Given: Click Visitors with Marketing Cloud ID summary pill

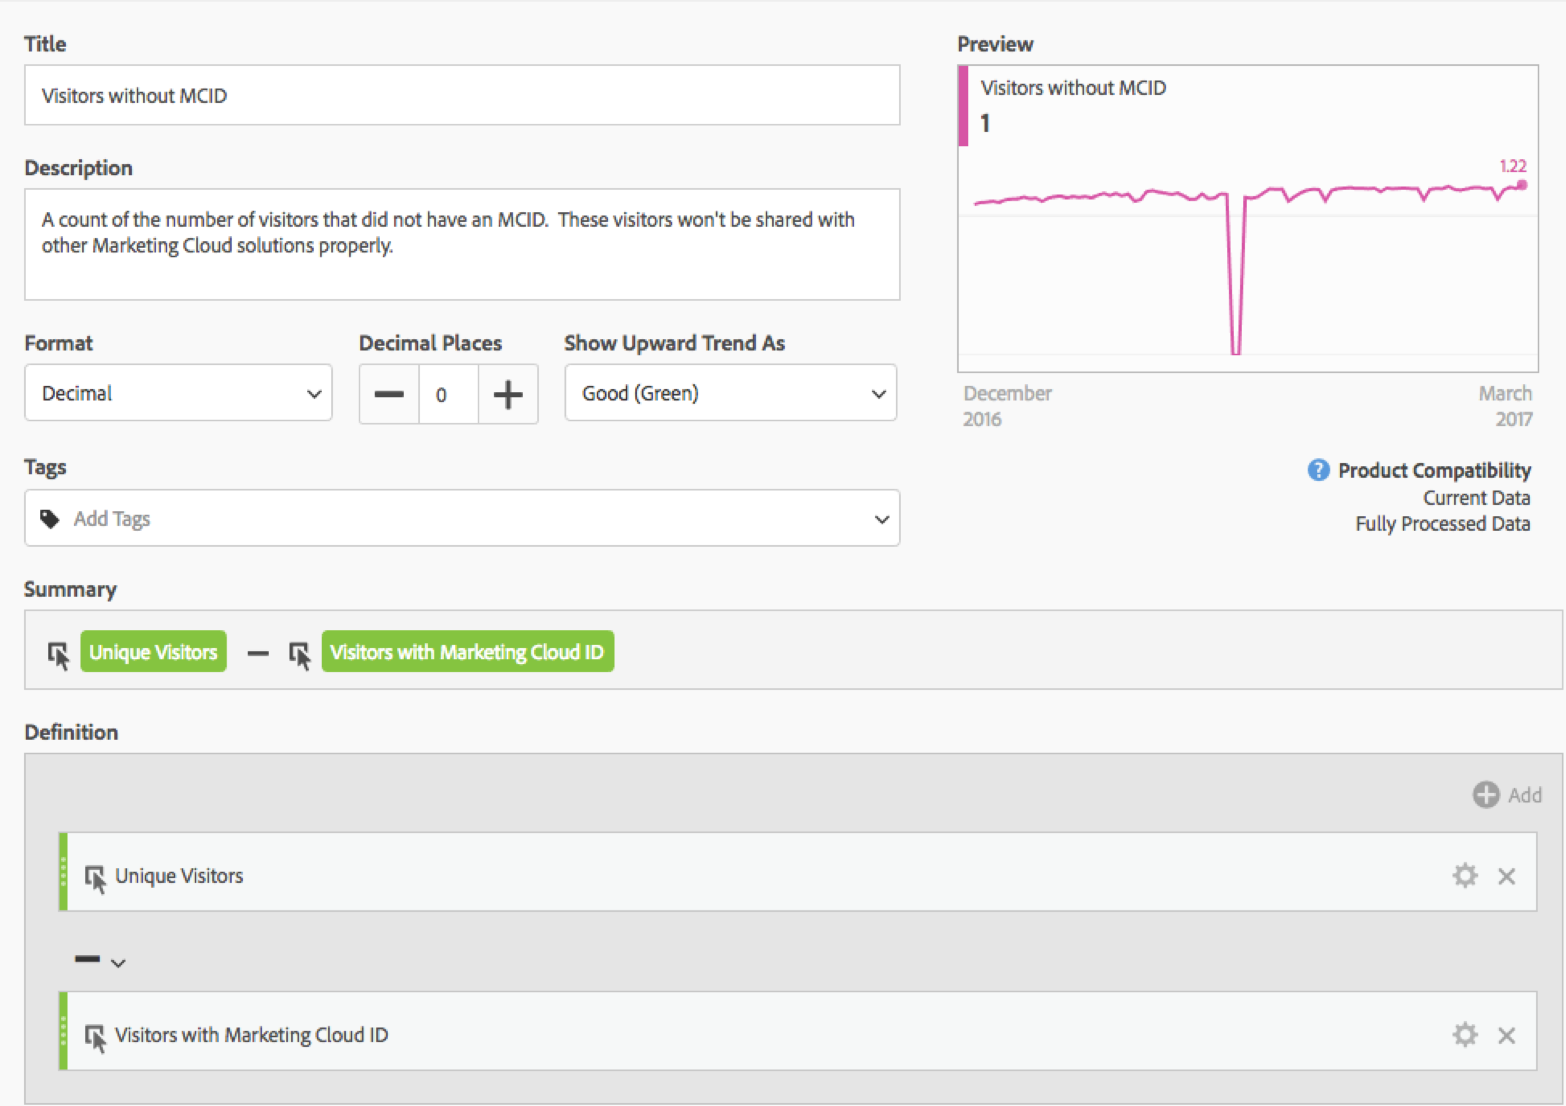Looking at the screenshot, I should 467,652.
